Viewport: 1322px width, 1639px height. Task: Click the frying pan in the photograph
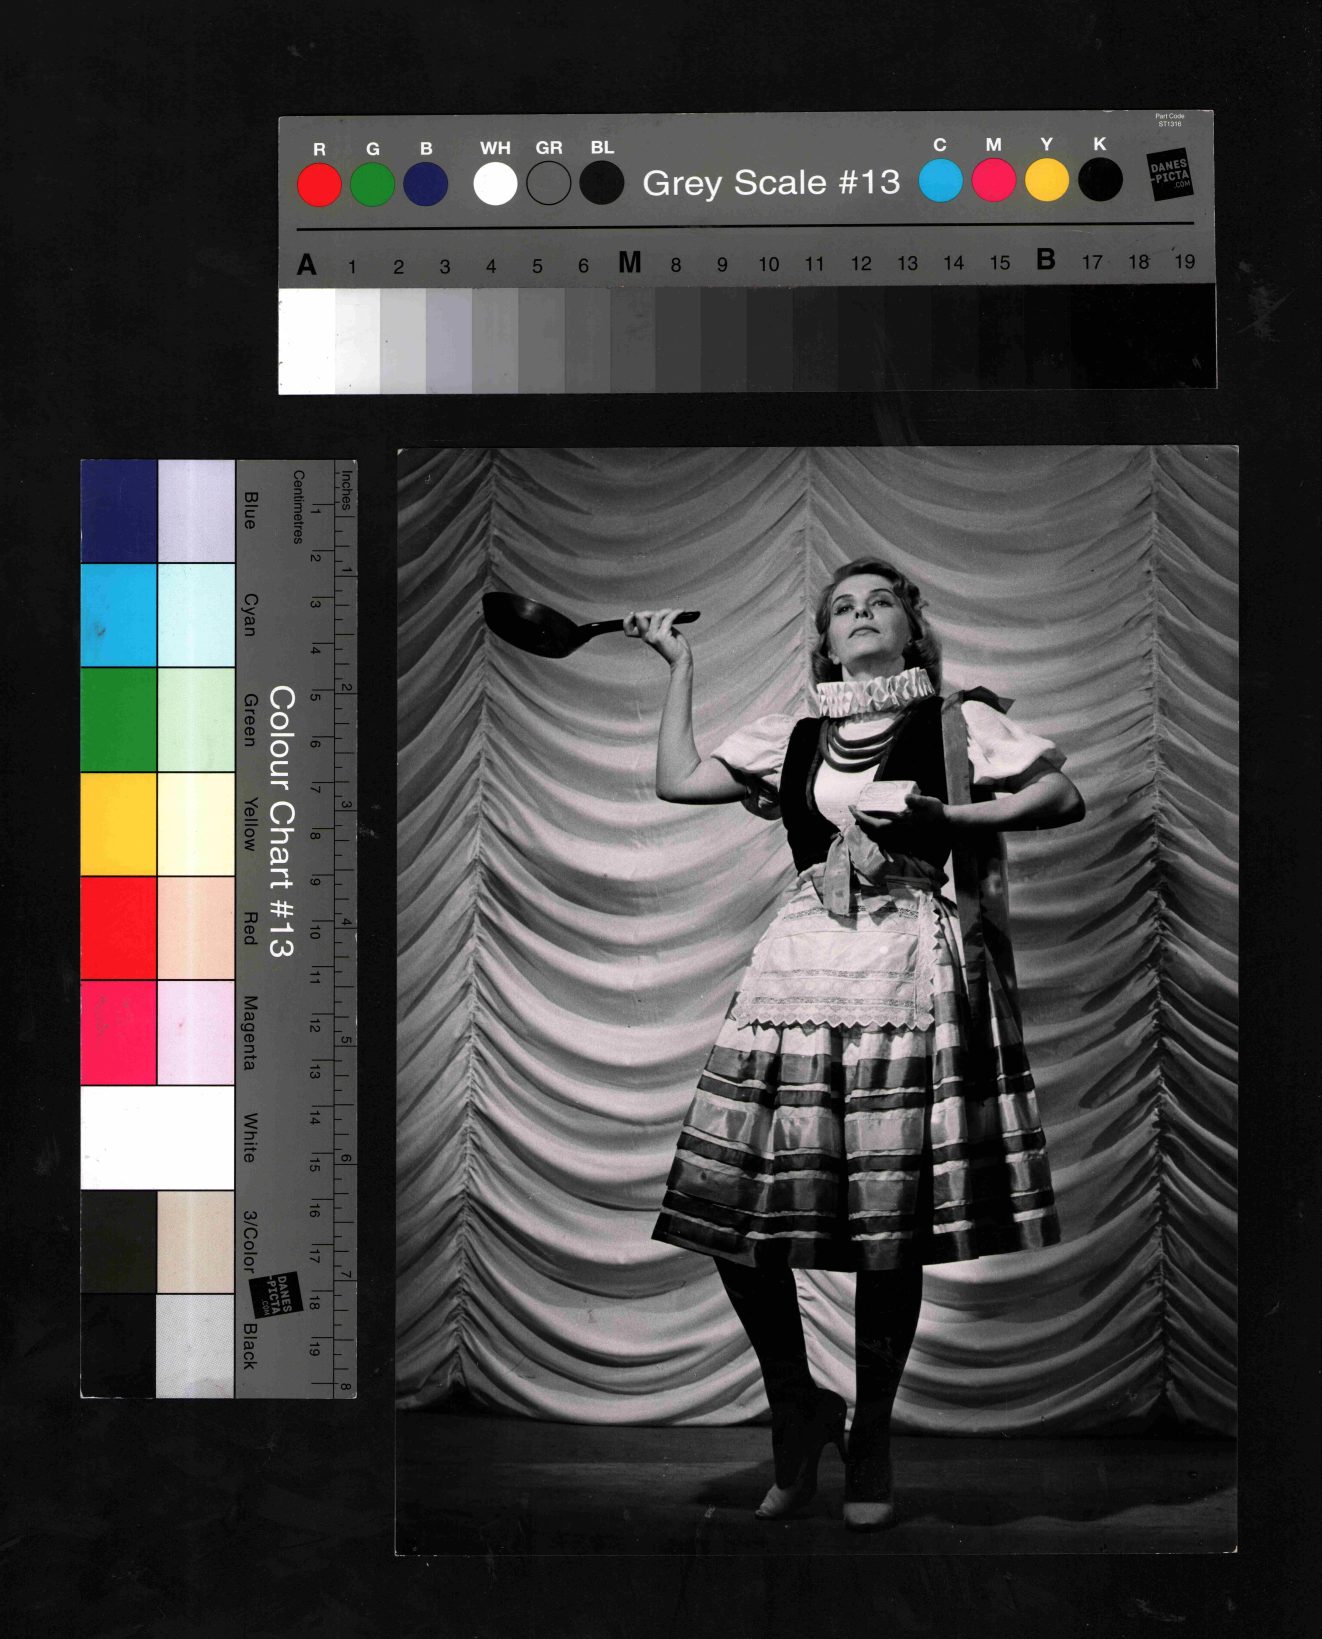pyautogui.click(x=535, y=624)
